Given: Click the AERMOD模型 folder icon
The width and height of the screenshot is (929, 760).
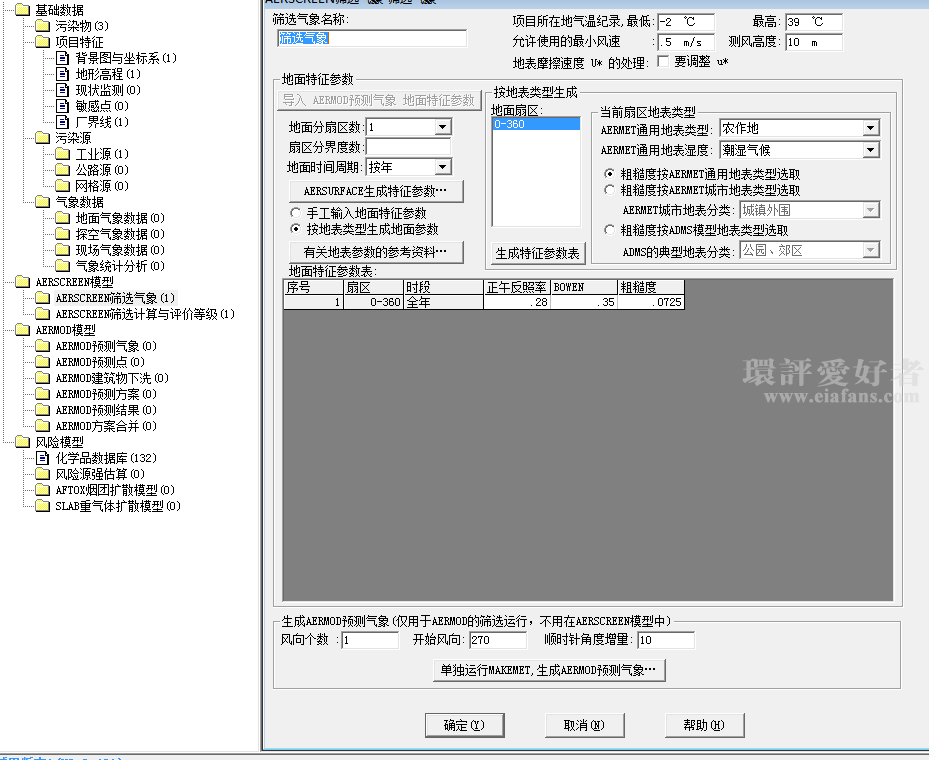Looking at the screenshot, I should coord(23,329).
